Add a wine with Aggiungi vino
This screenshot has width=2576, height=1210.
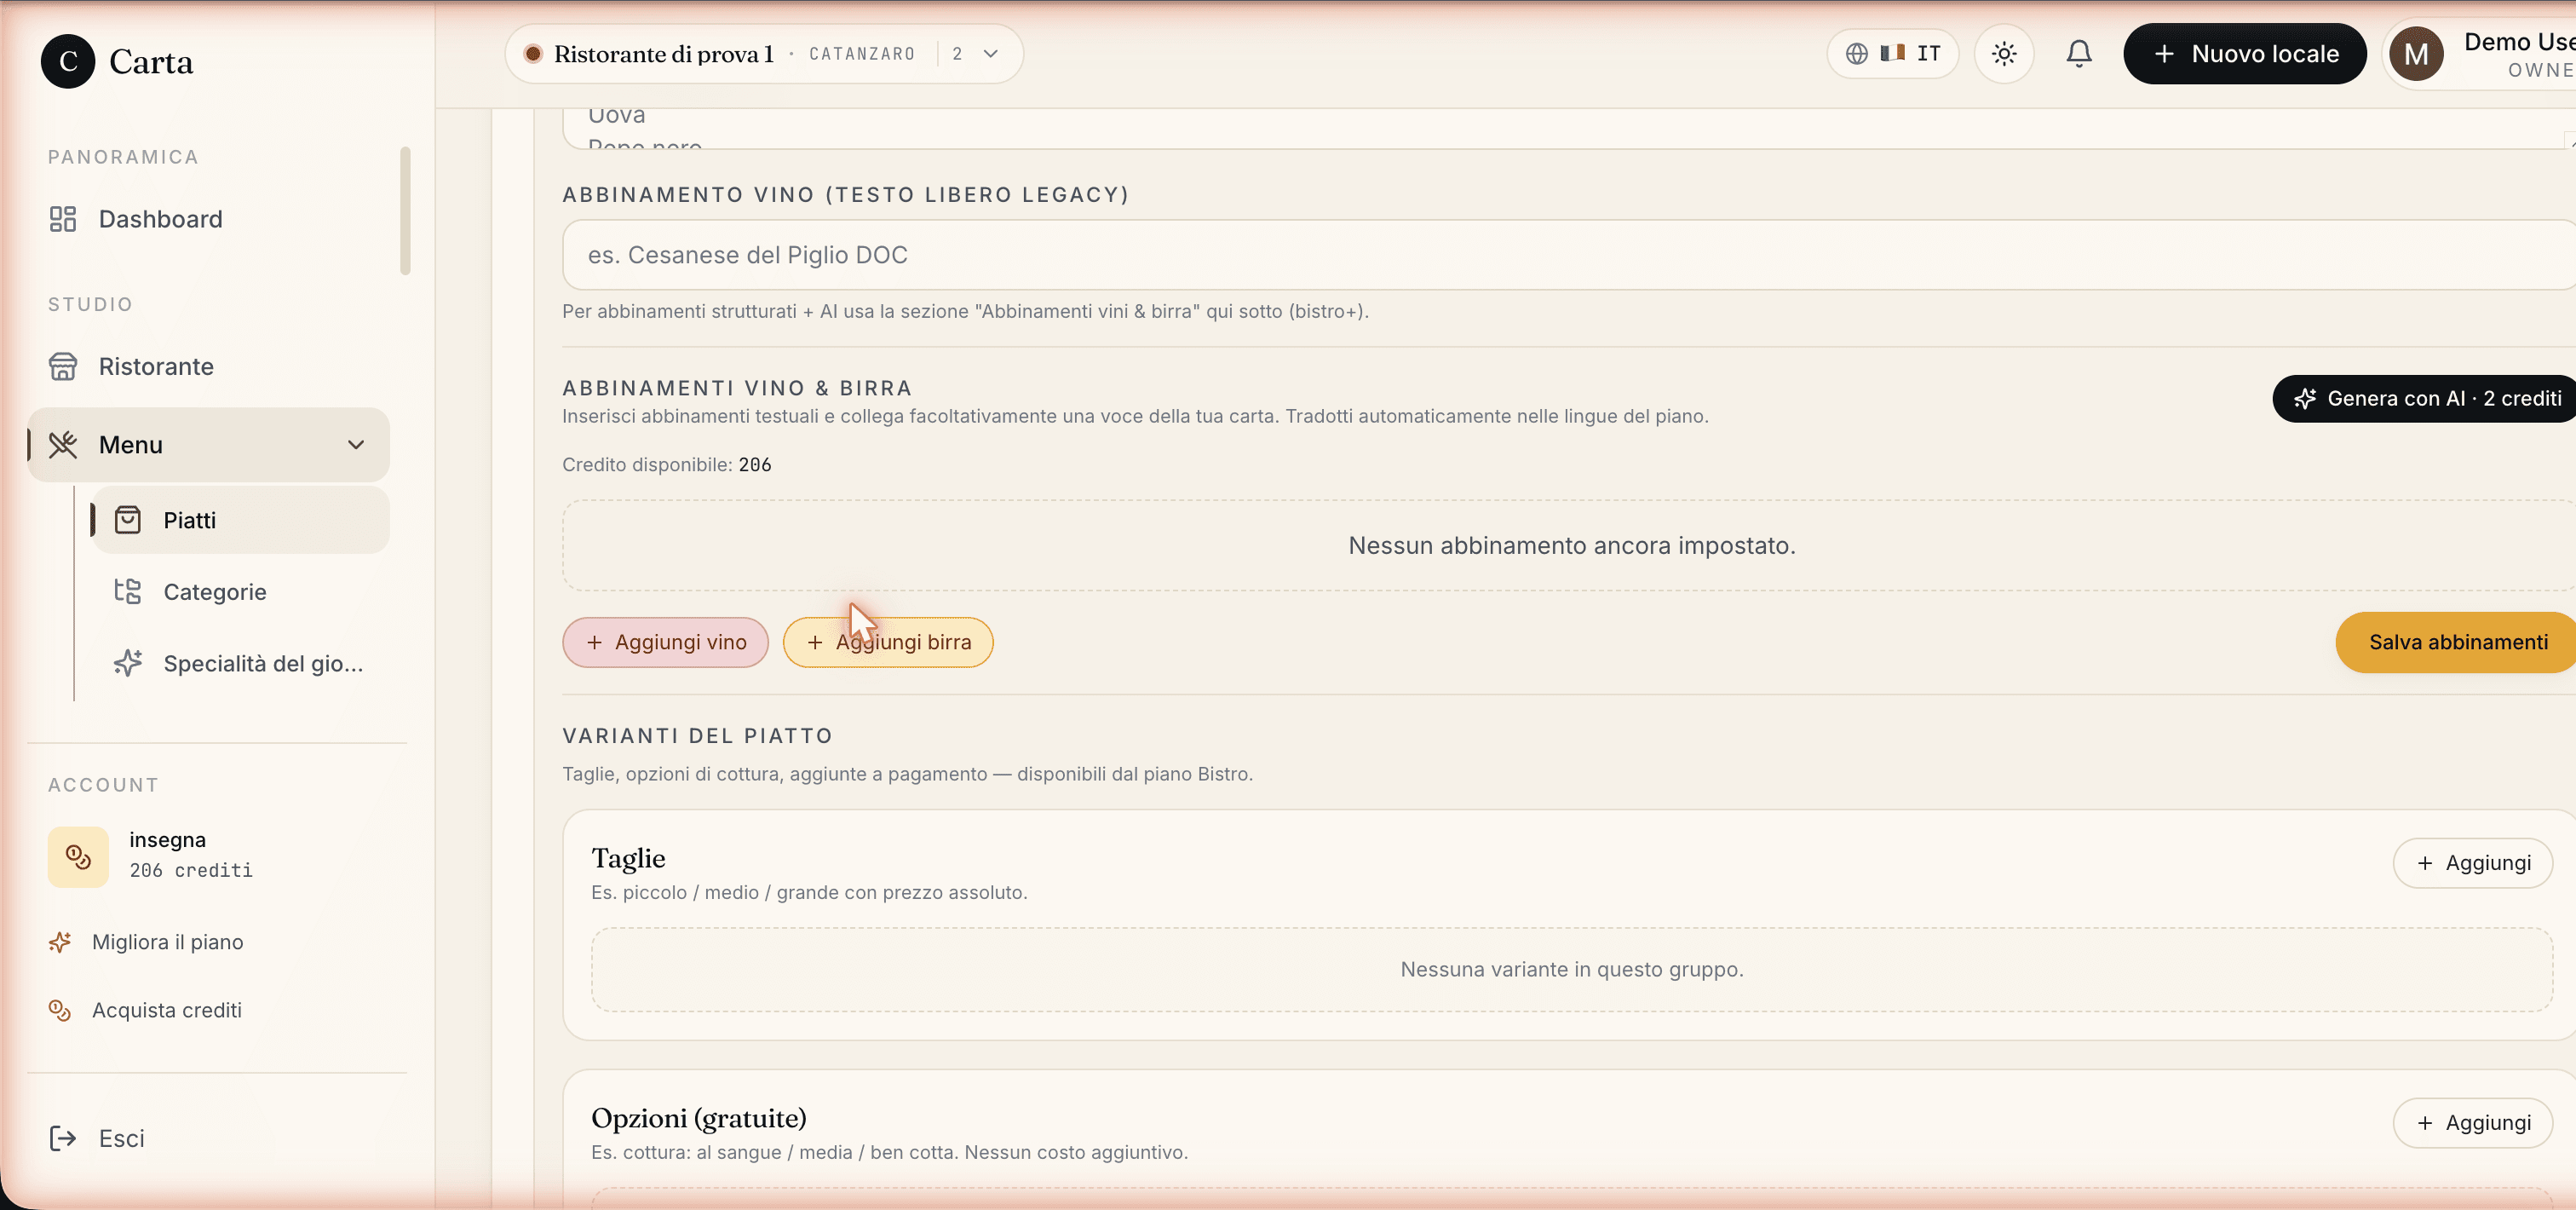pyautogui.click(x=665, y=642)
